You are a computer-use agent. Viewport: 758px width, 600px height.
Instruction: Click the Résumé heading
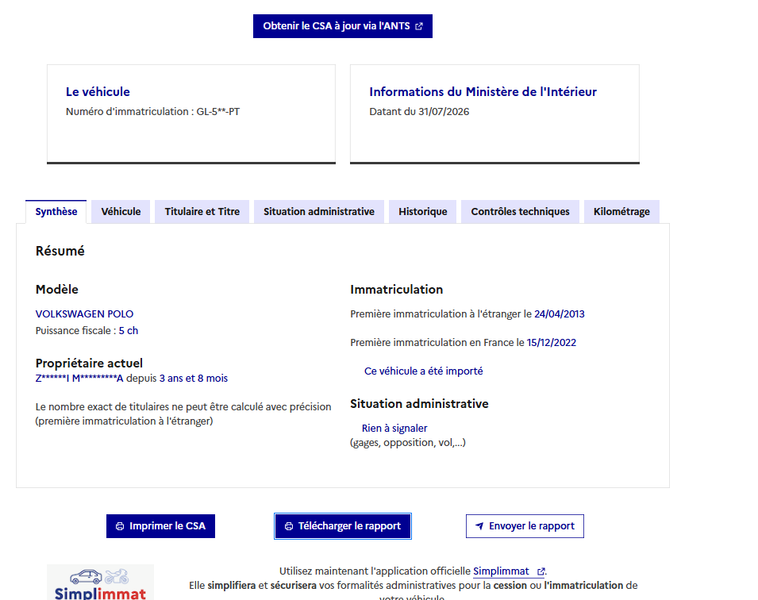coord(60,251)
